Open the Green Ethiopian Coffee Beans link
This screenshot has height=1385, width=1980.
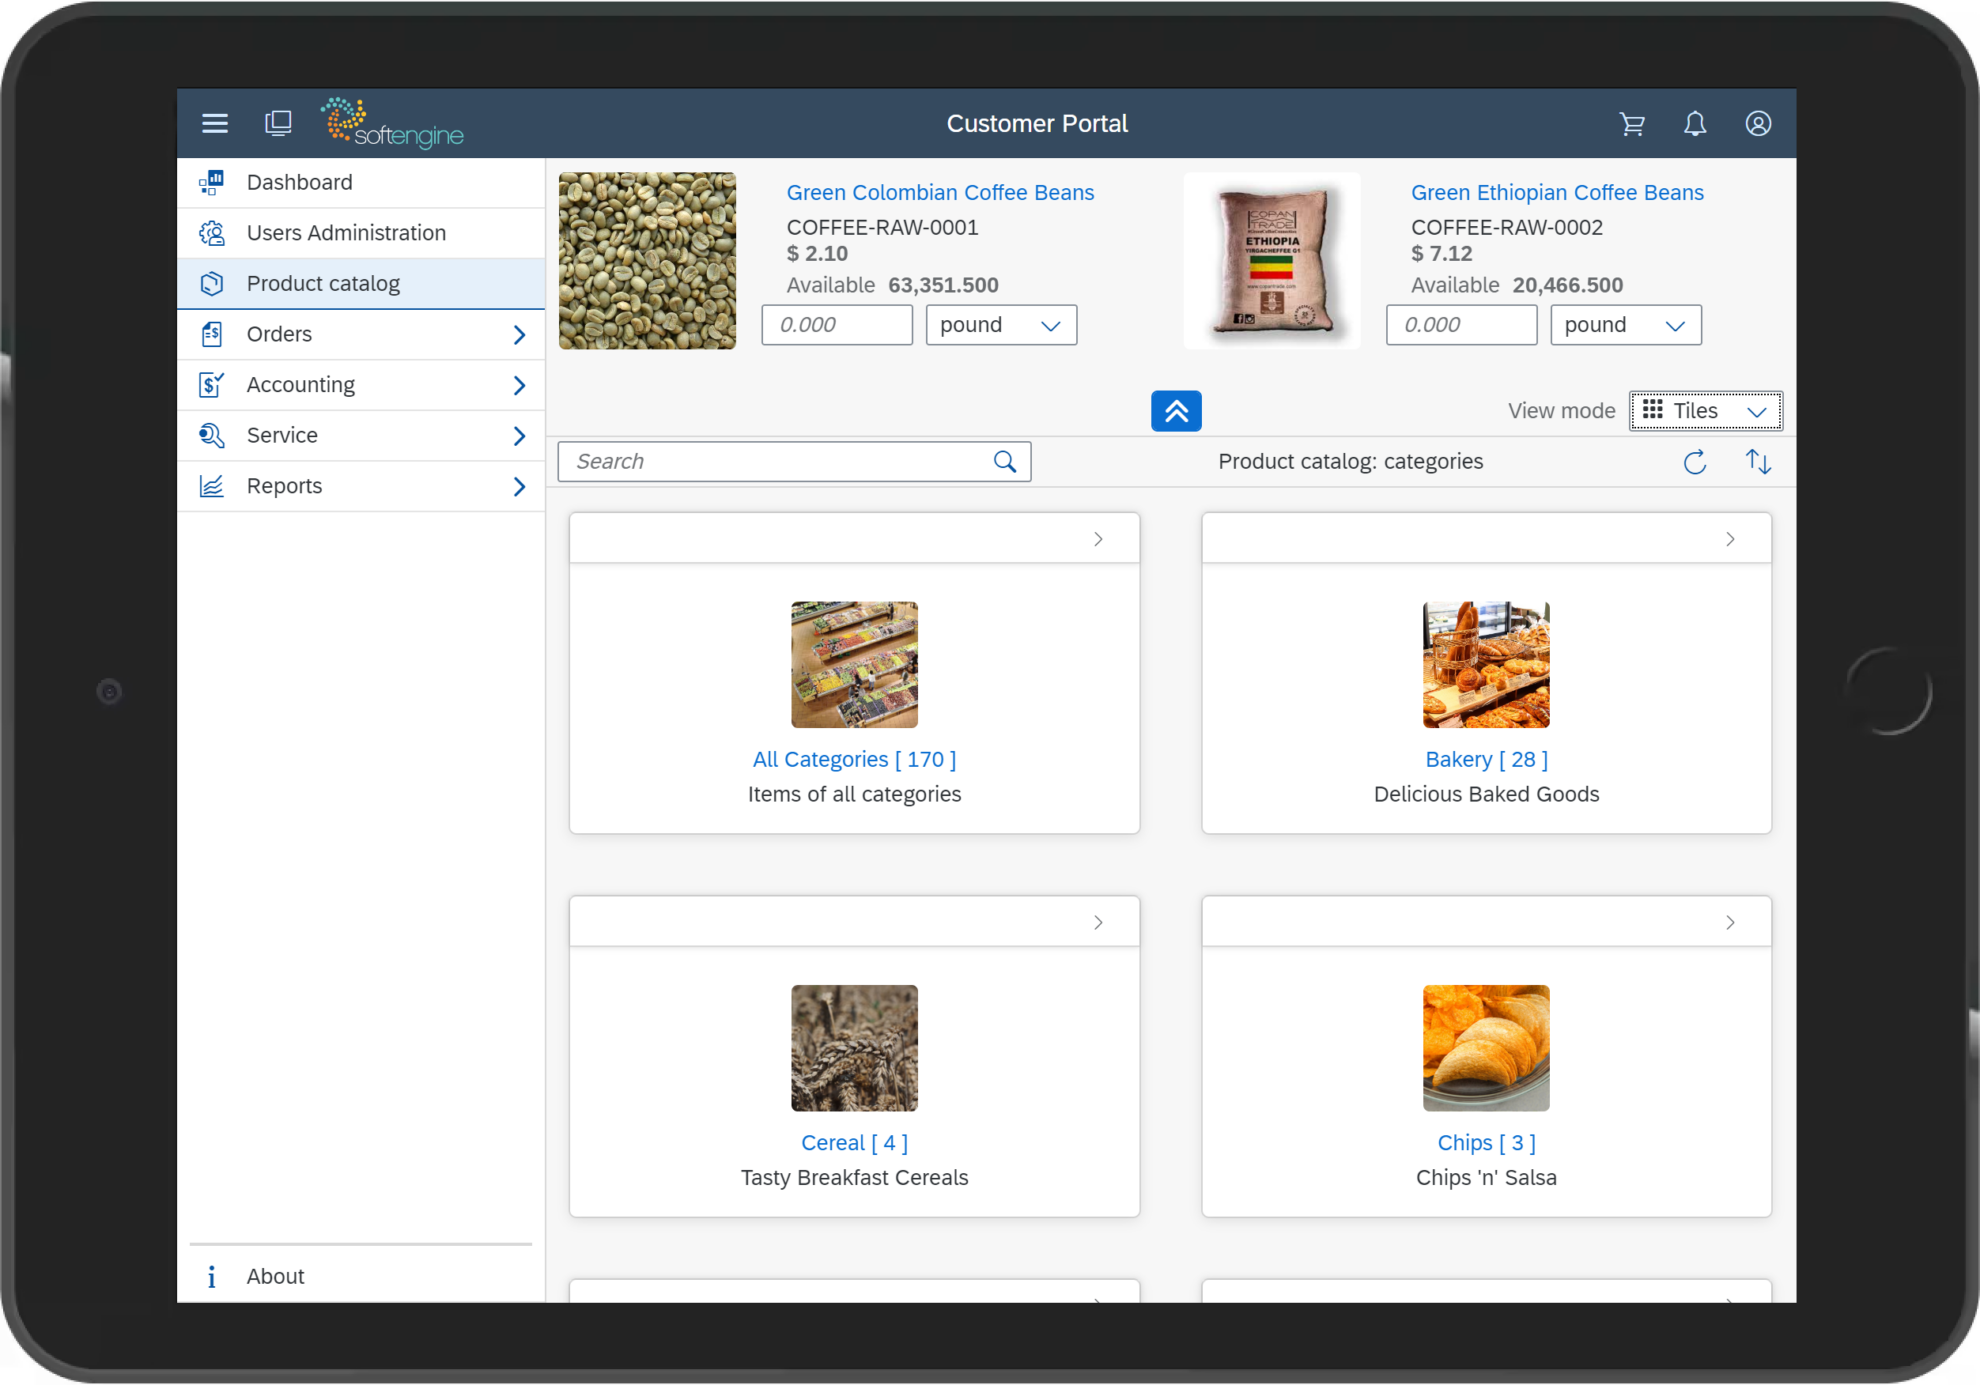pos(1557,192)
